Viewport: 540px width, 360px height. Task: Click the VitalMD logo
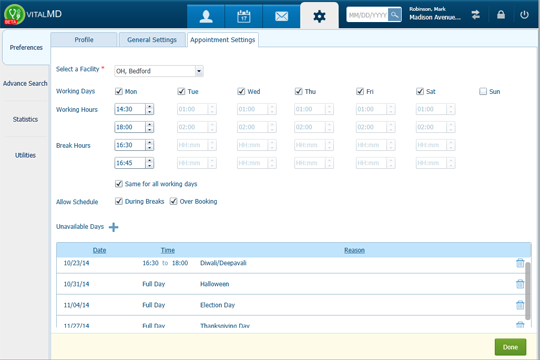click(x=33, y=14)
